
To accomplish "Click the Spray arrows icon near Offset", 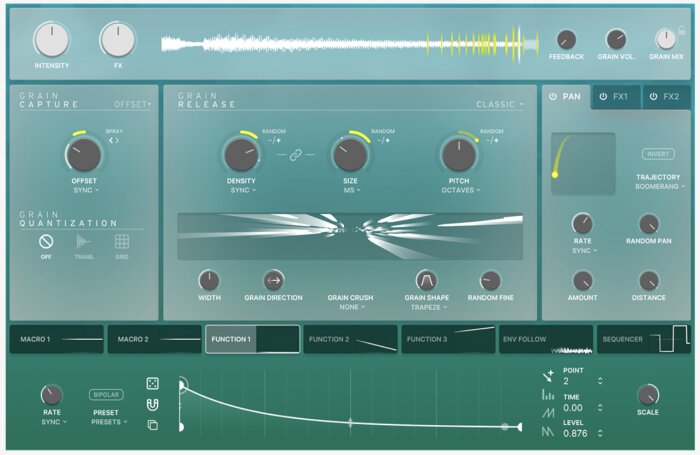I will (x=114, y=141).
